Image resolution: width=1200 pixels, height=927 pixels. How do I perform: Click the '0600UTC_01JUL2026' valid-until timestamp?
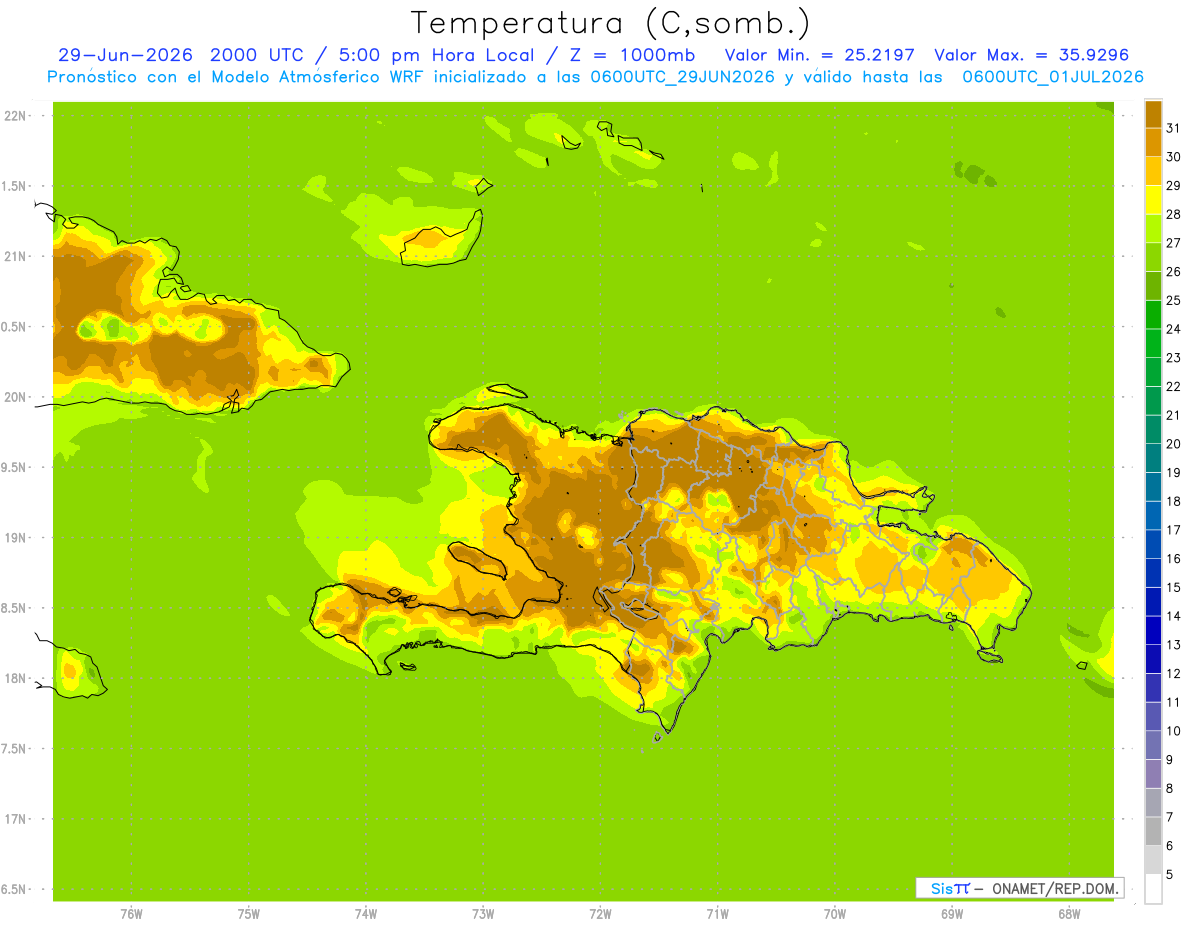tap(1053, 77)
